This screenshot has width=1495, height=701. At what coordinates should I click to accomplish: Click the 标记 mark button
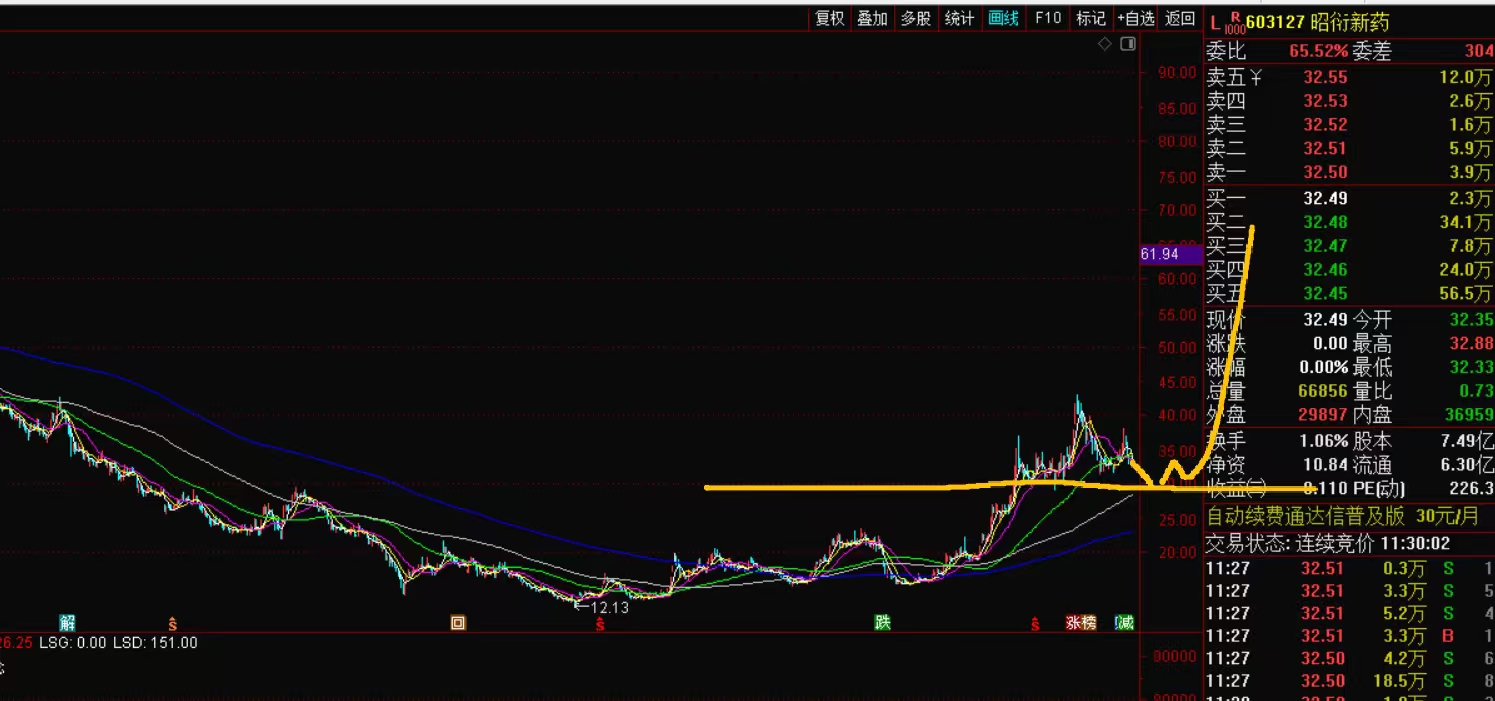tap(1090, 18)
